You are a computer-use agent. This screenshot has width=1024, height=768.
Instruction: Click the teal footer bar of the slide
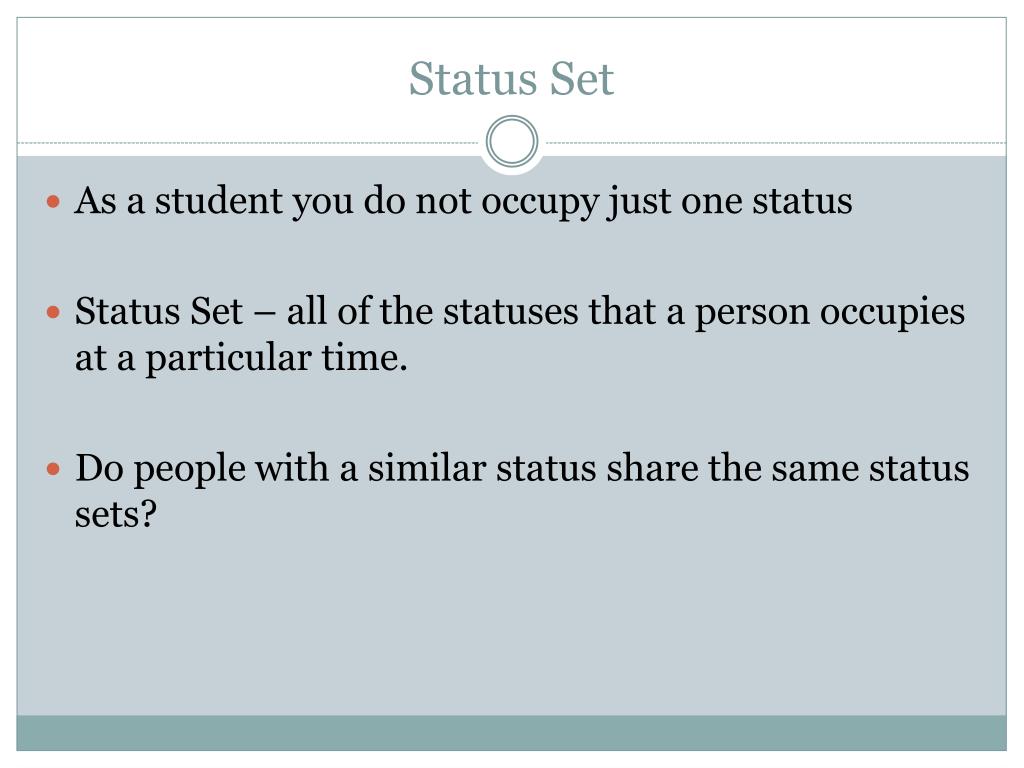click(511, 733)
